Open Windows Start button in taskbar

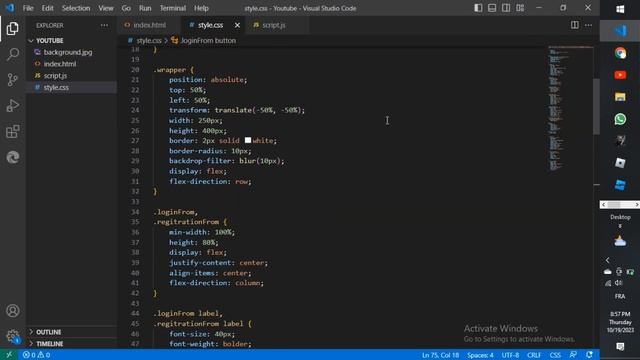(620, 9)
